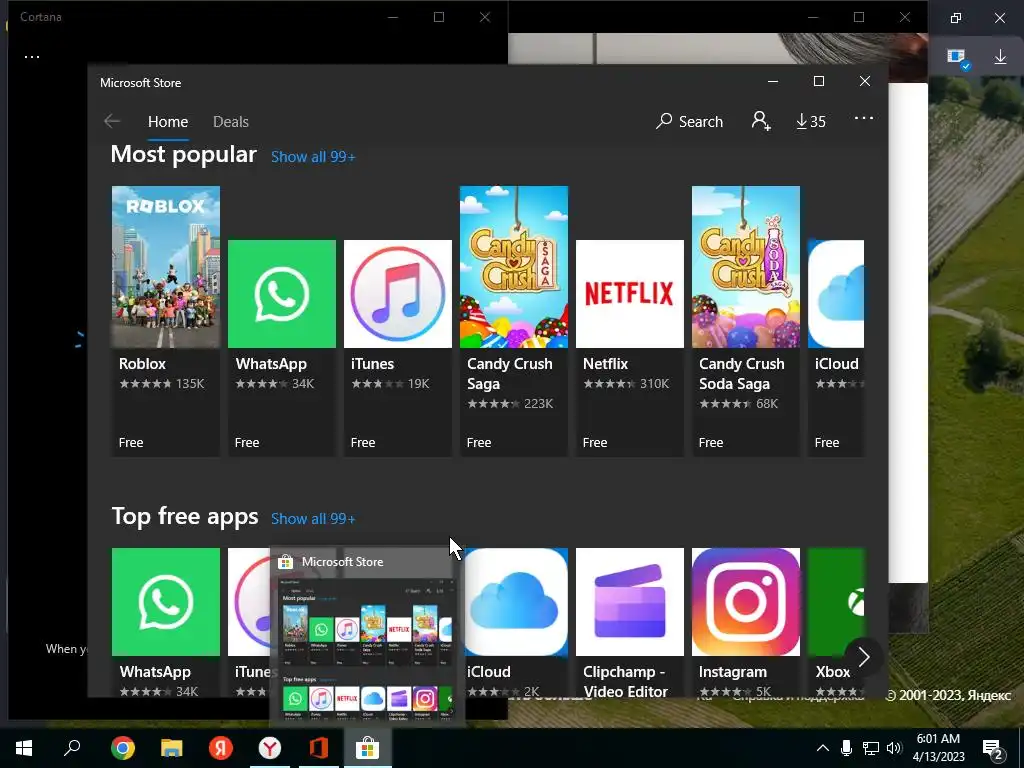Open the Candy Crush Saga tile

(514, 321)
